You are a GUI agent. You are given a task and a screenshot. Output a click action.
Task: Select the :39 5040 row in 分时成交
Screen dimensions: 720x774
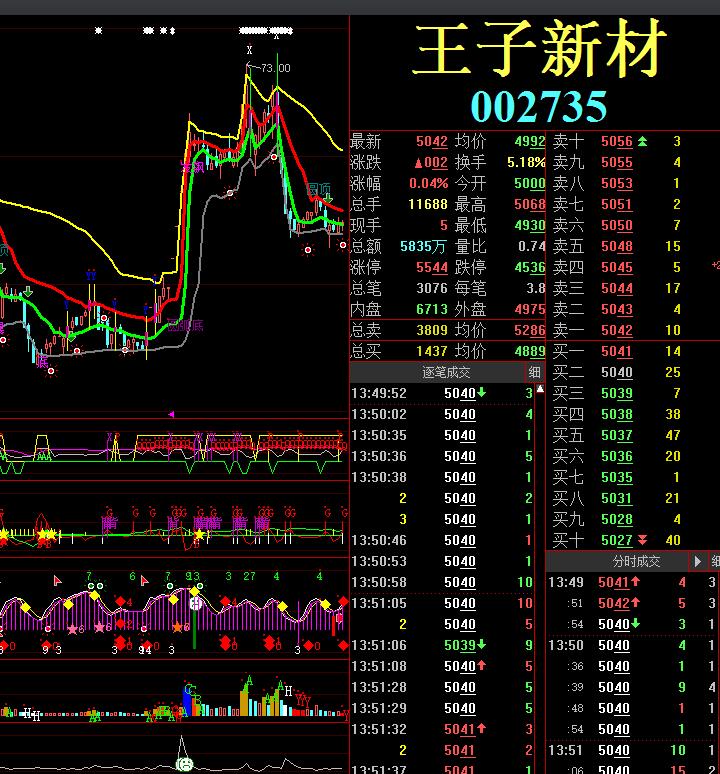pos(632,687)
